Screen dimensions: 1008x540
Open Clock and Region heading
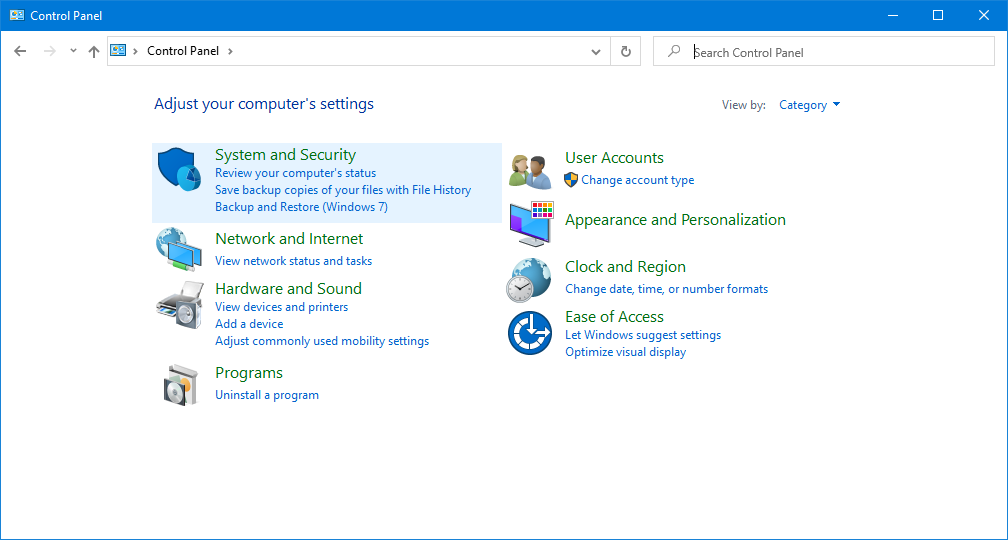[626, 267]
